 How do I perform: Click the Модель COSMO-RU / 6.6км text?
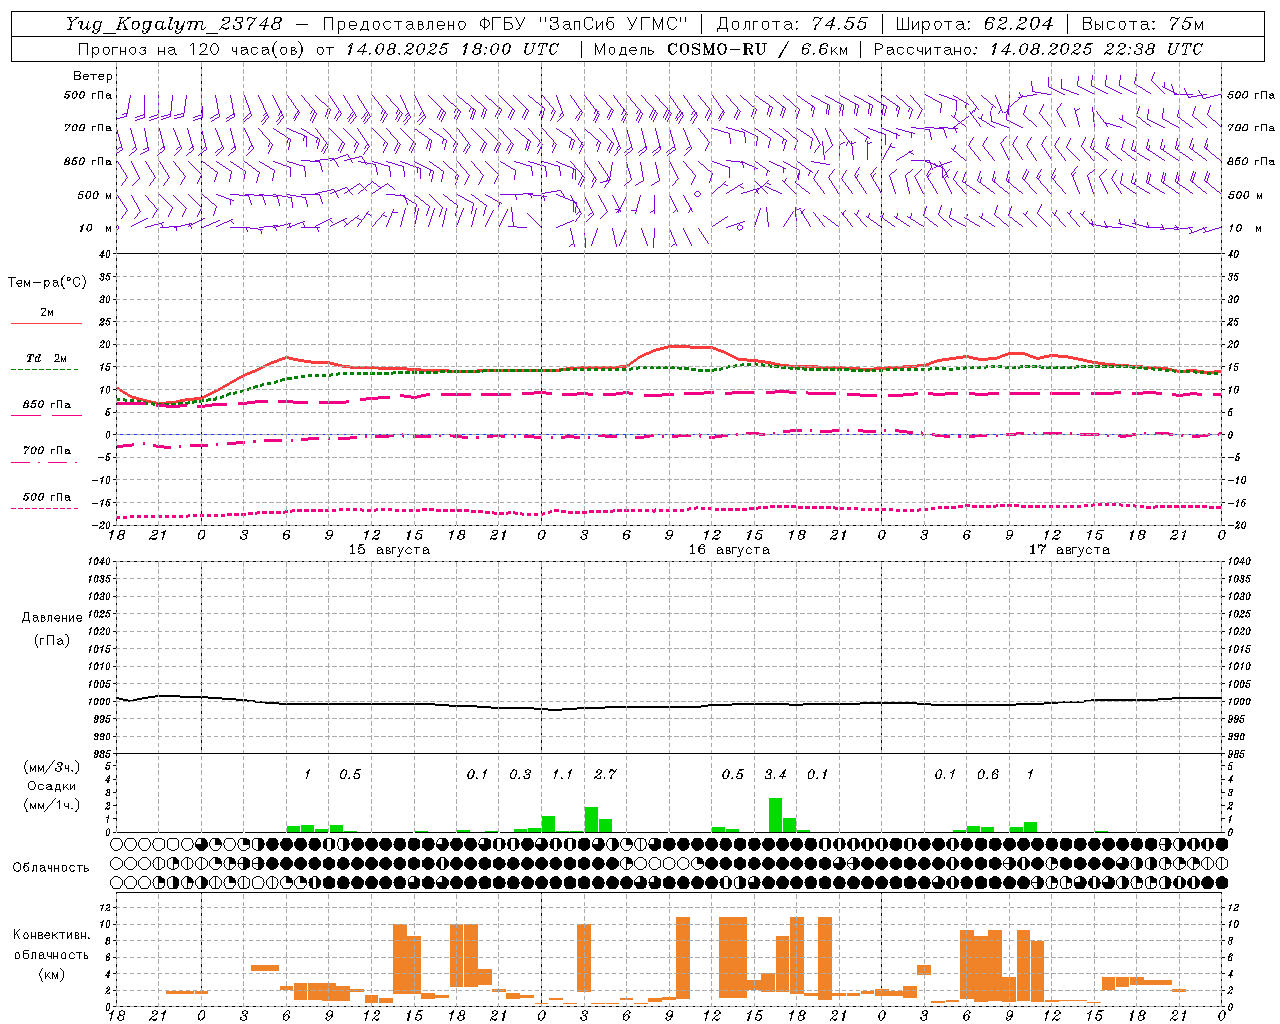(721, 49)
